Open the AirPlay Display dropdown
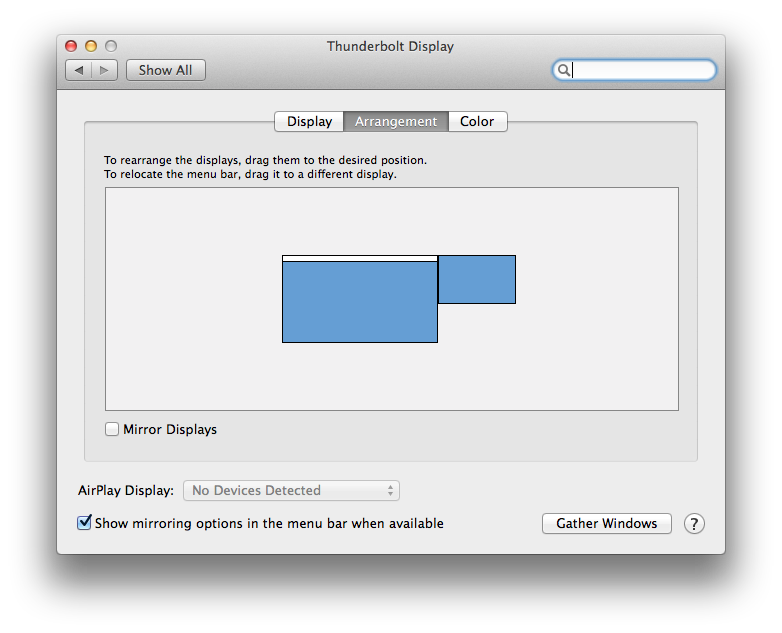 (x=291, y=490)
